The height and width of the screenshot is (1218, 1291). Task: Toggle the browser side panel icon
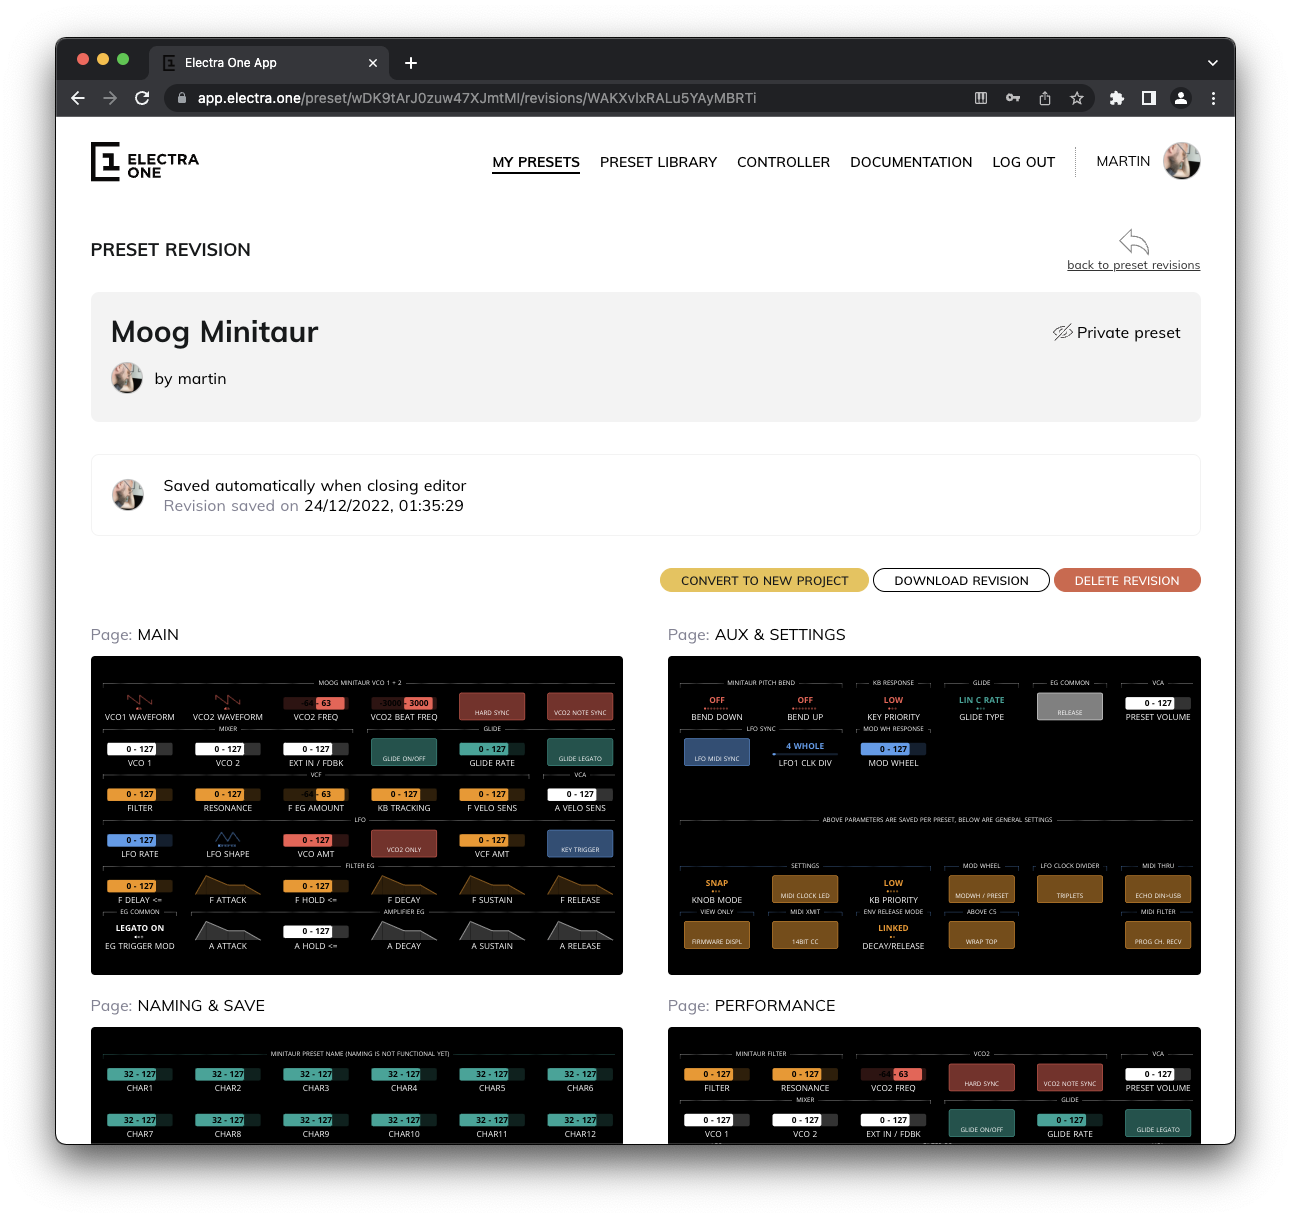1149,98
